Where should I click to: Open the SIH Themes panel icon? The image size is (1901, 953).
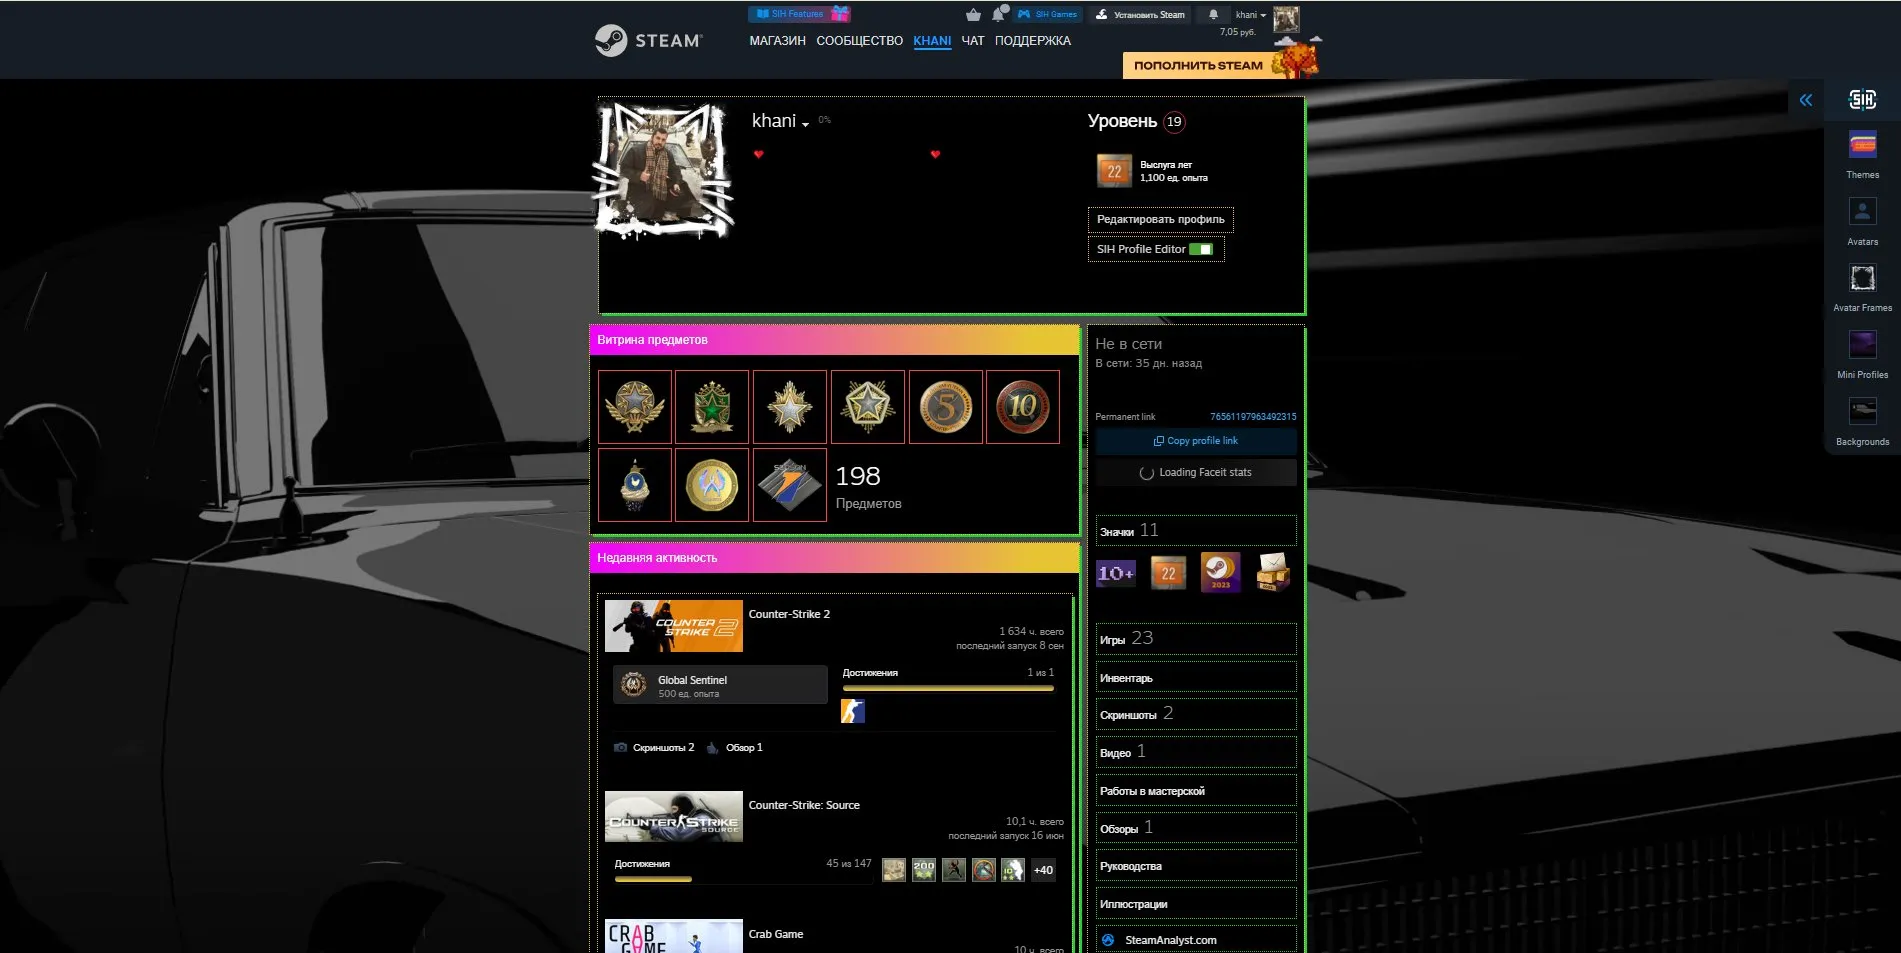coord(1862,146)
